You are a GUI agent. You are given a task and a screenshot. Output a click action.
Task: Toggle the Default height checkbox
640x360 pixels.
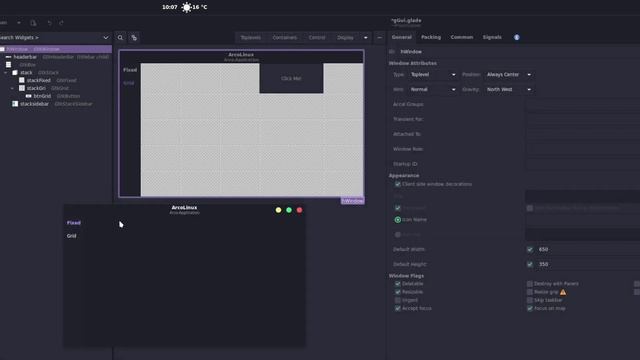pos(530,264)
